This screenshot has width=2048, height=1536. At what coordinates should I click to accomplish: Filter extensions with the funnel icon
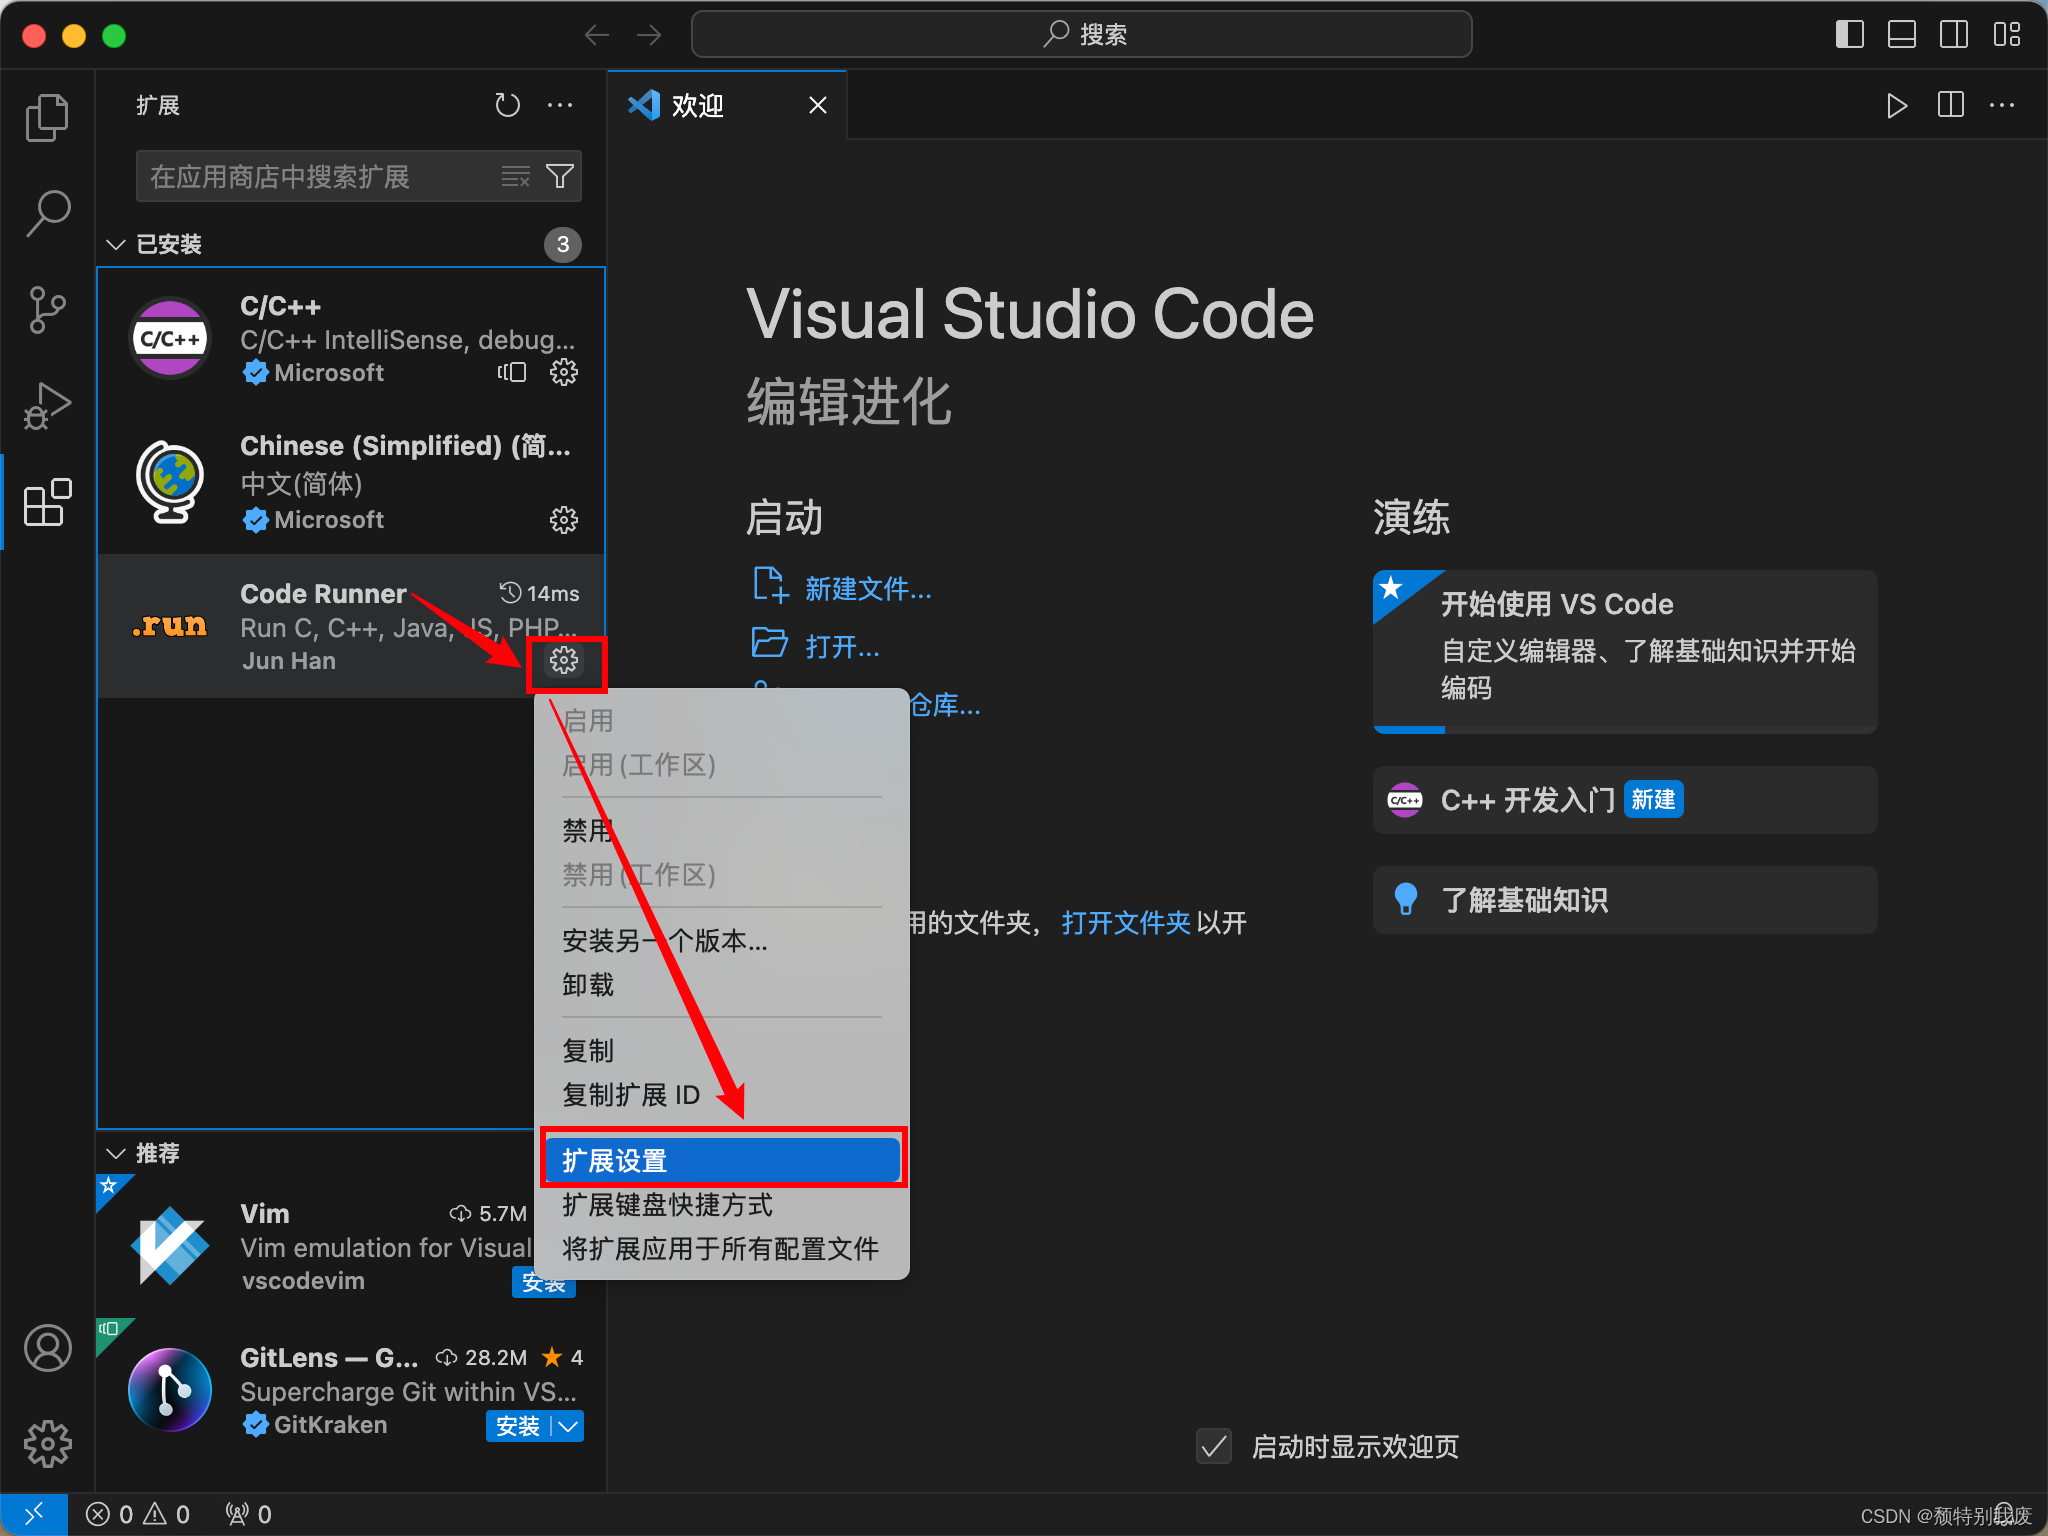[x=560, y=177]
